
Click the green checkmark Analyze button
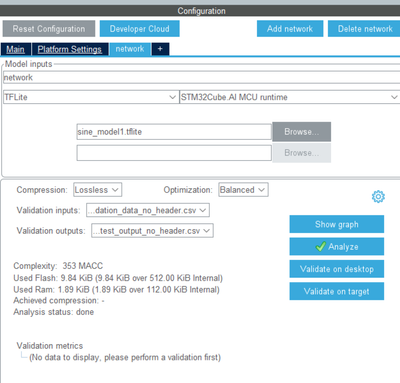[x=337, y=247]
